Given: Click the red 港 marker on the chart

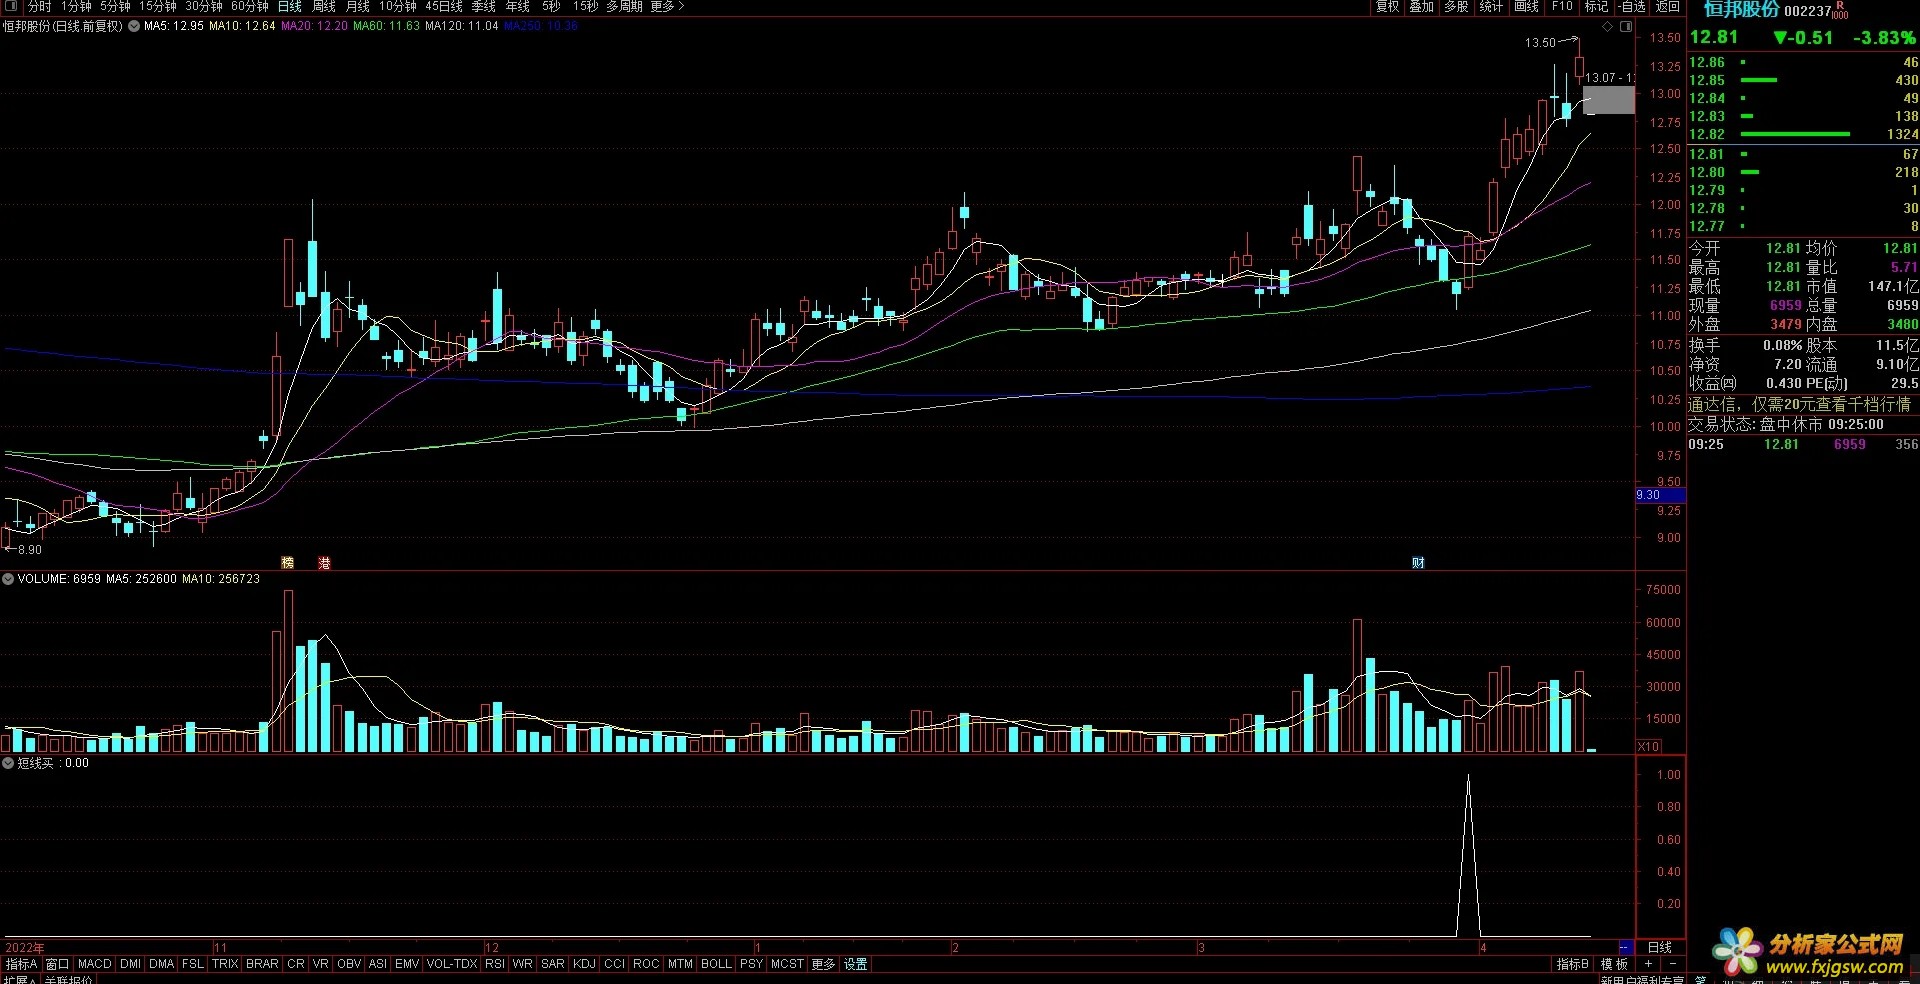Looking at the screenshot, I should click(324, 563).
